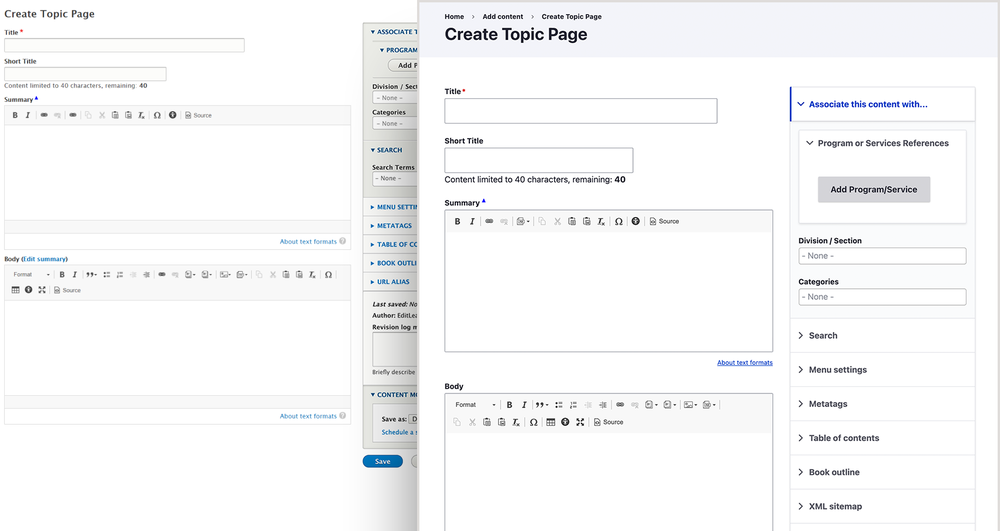Toggle Italic in left form Summary toolbar

[x=27, y=115]
